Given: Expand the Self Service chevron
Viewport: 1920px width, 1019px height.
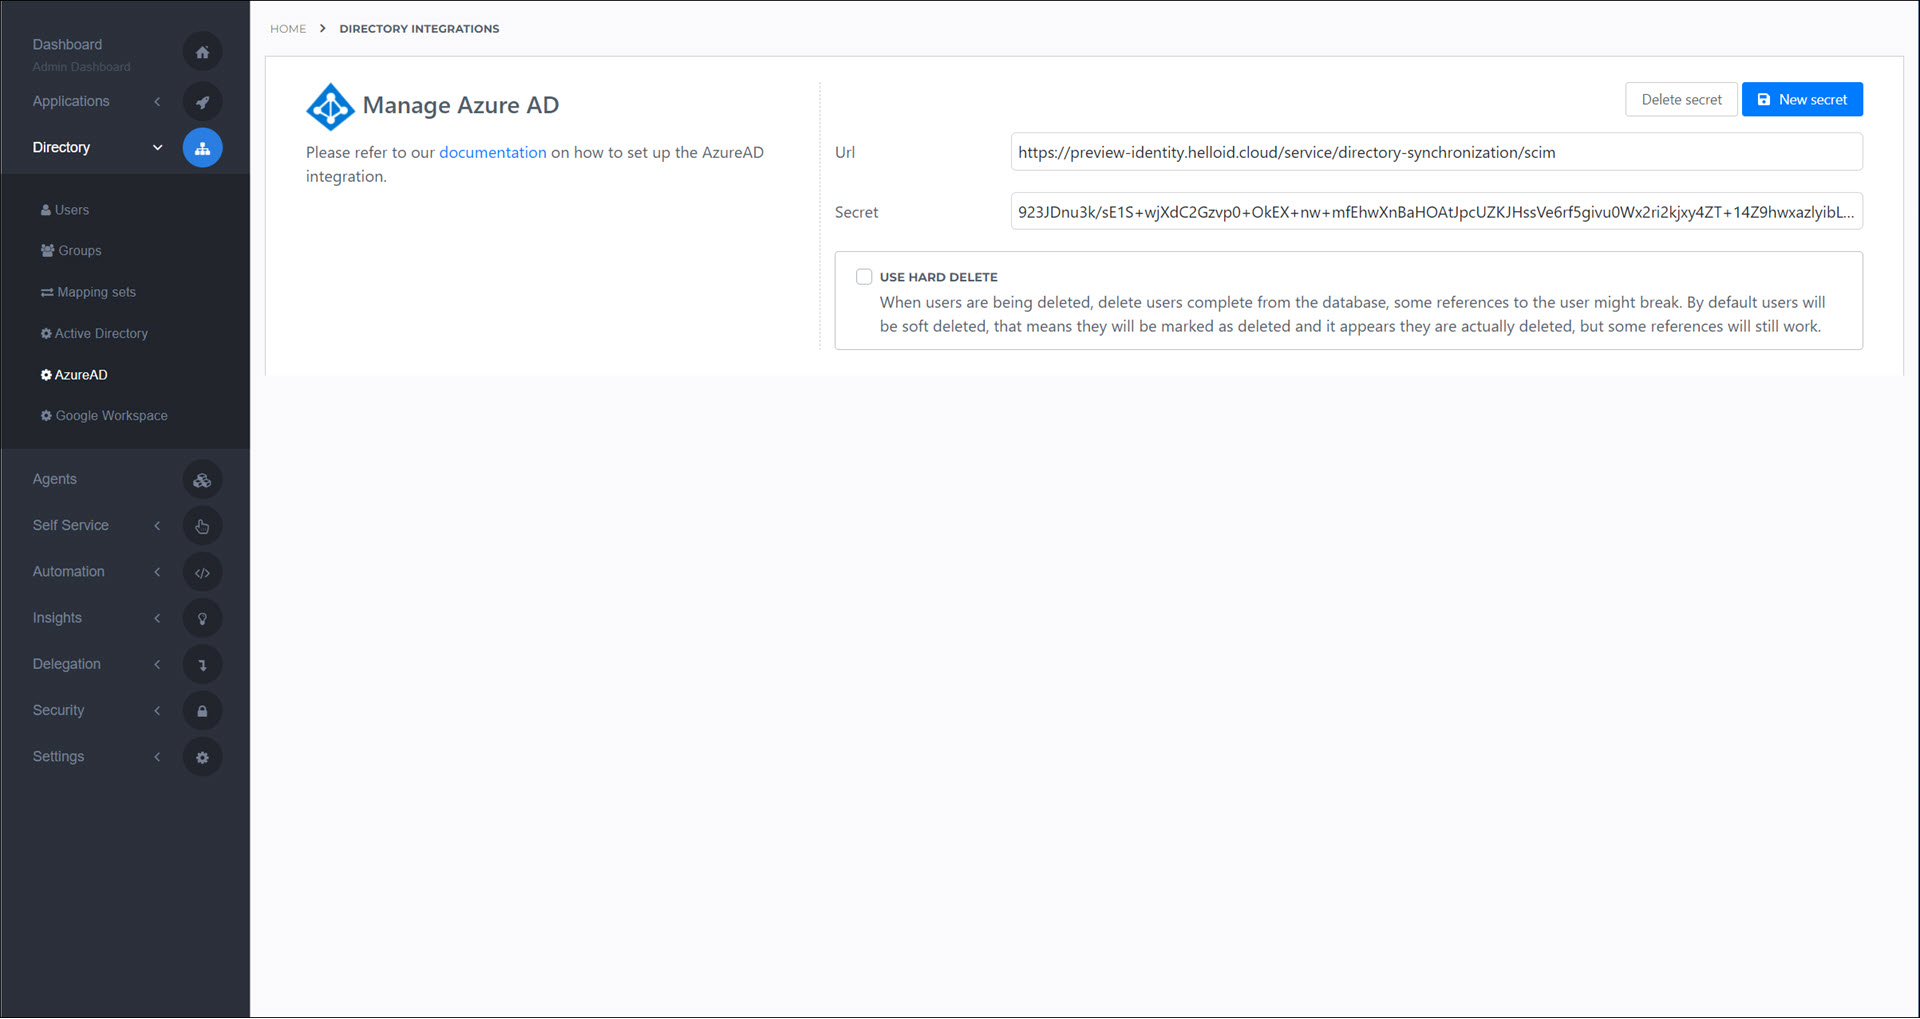Looking at the screenshot, I should coord(157,526).
